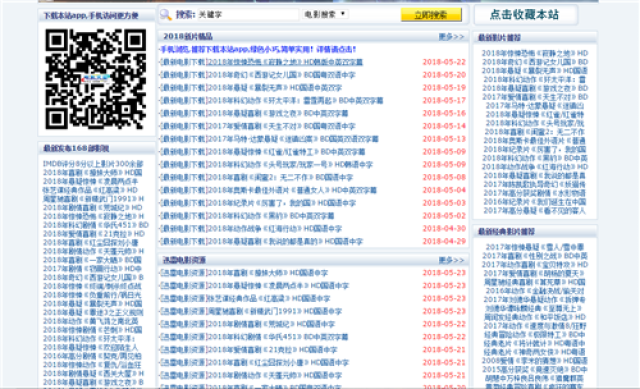Open 《红海行动》 entry dated 2018-04-30

click(274, 229)
